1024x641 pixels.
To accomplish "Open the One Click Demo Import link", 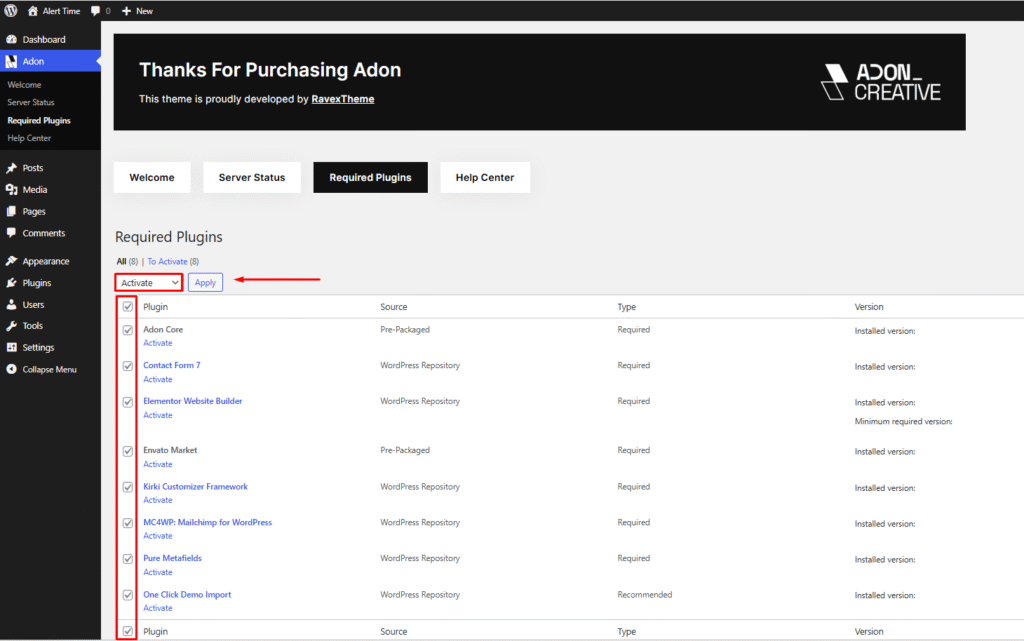I will (187, 595).
